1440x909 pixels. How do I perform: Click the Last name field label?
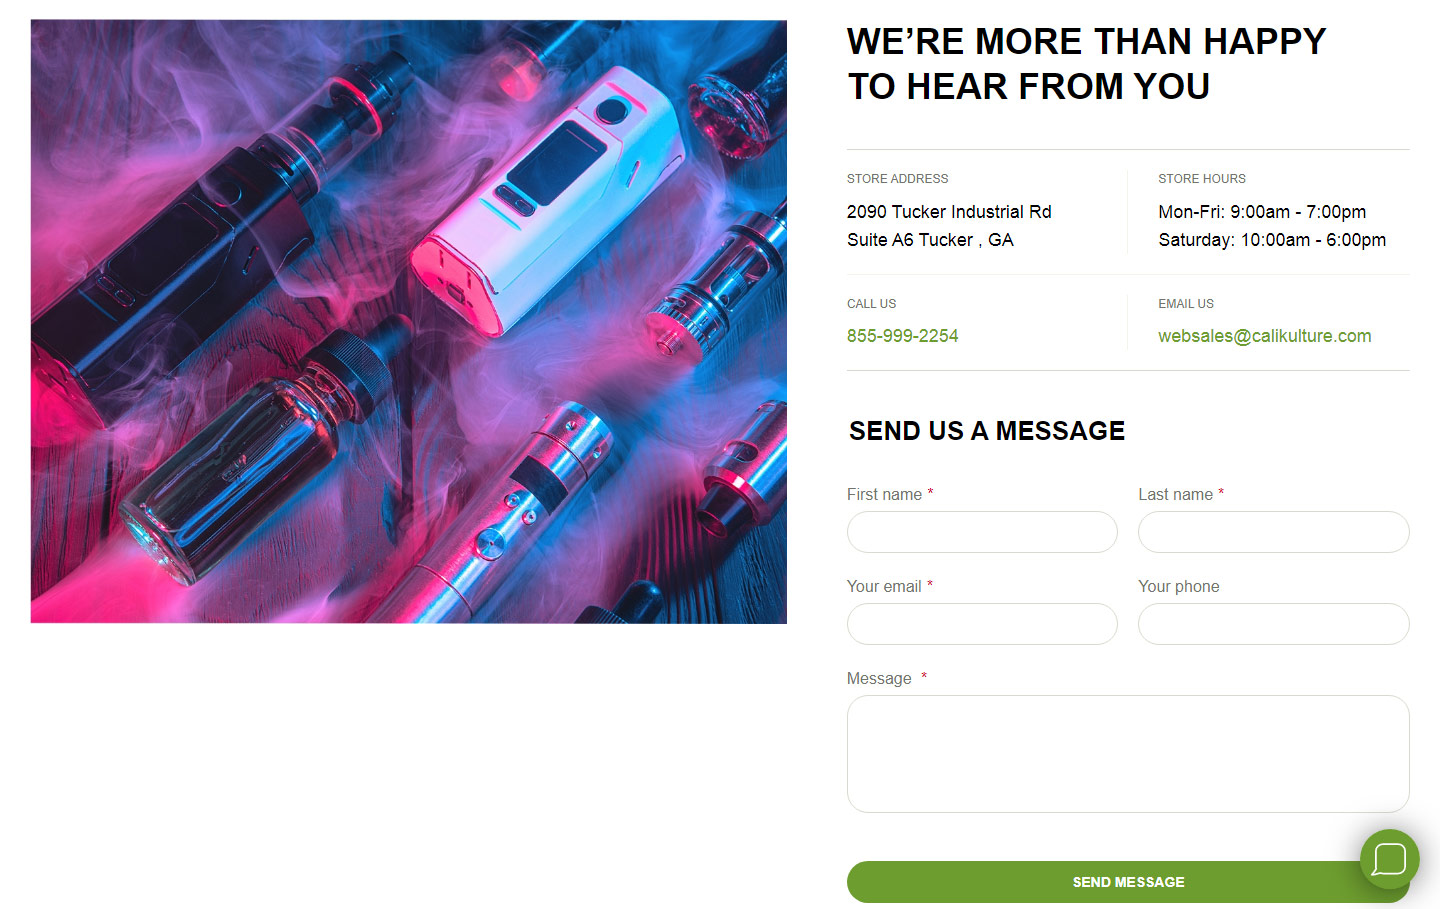[x=1175, y=494]
